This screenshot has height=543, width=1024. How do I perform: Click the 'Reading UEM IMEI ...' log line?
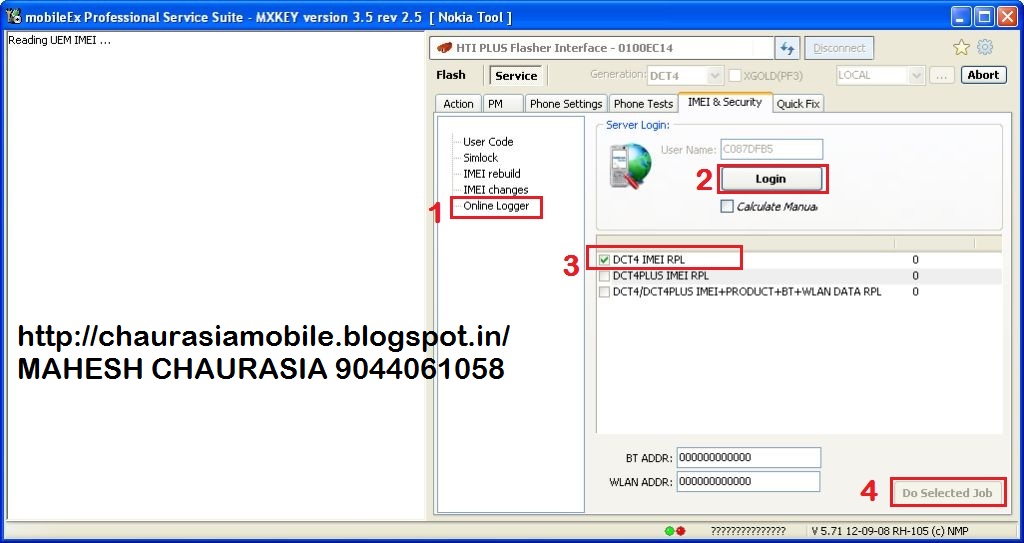click(59, 41)
